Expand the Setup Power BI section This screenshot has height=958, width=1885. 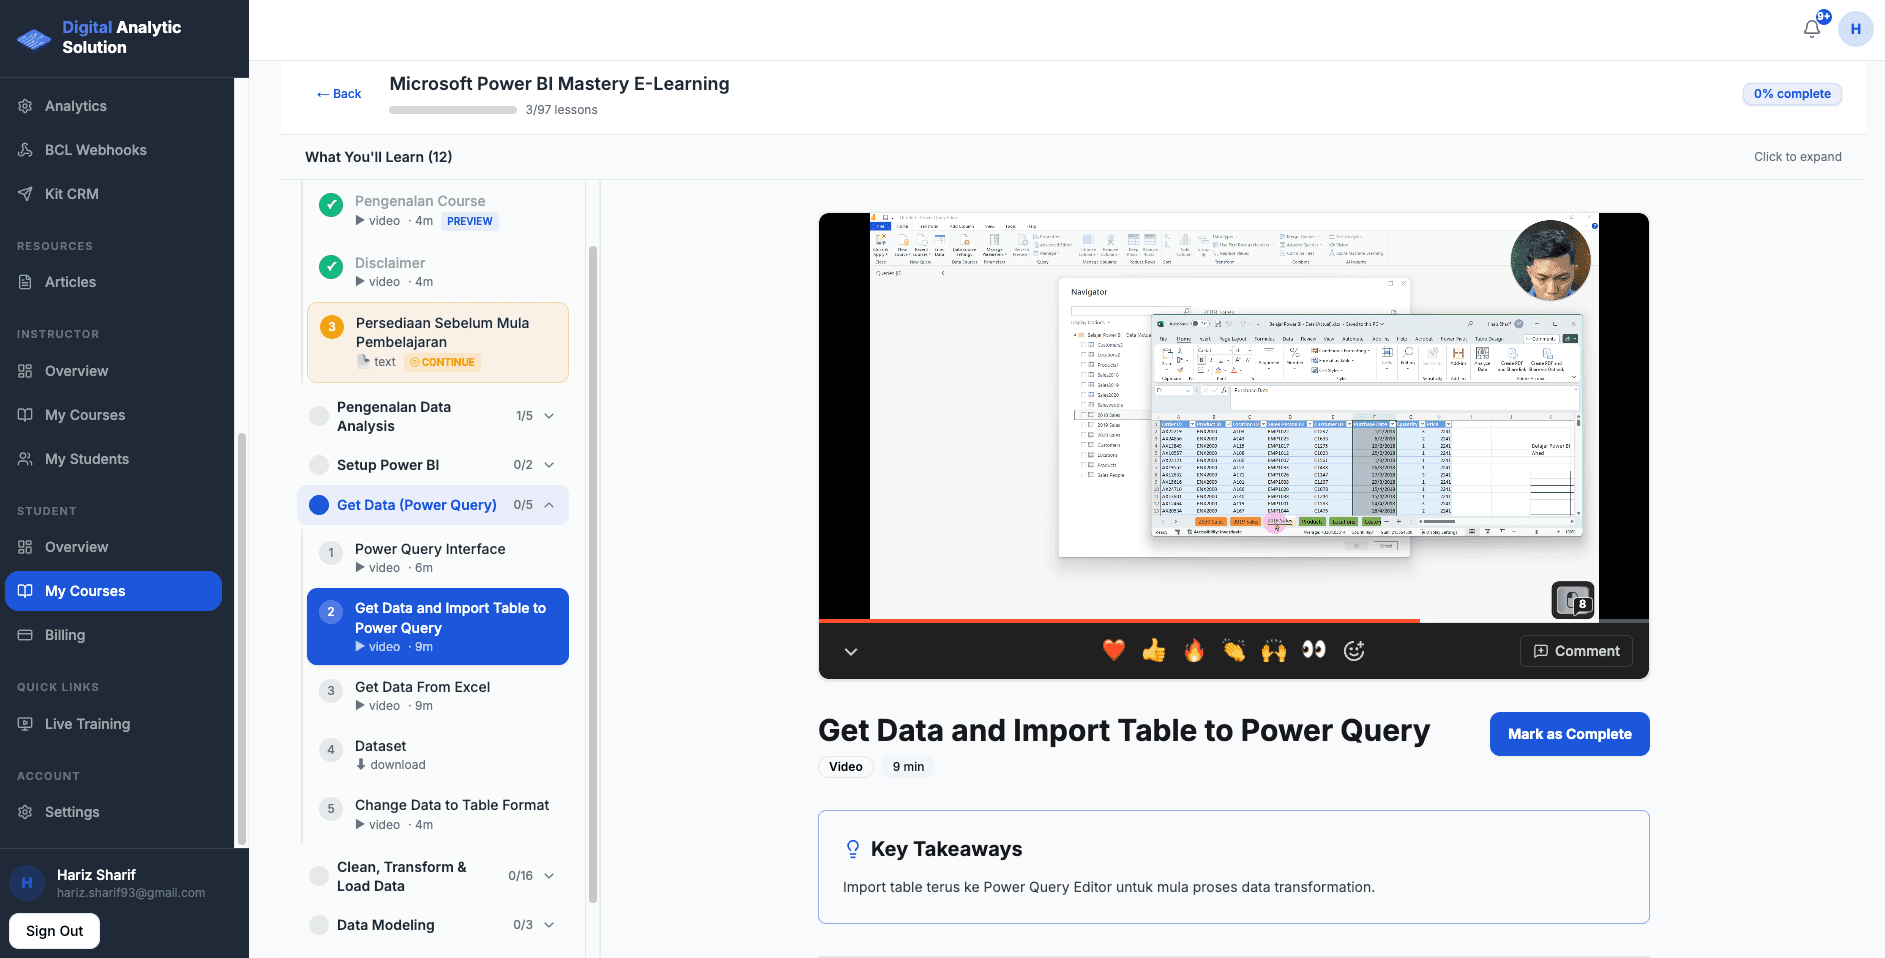(549, 465)
